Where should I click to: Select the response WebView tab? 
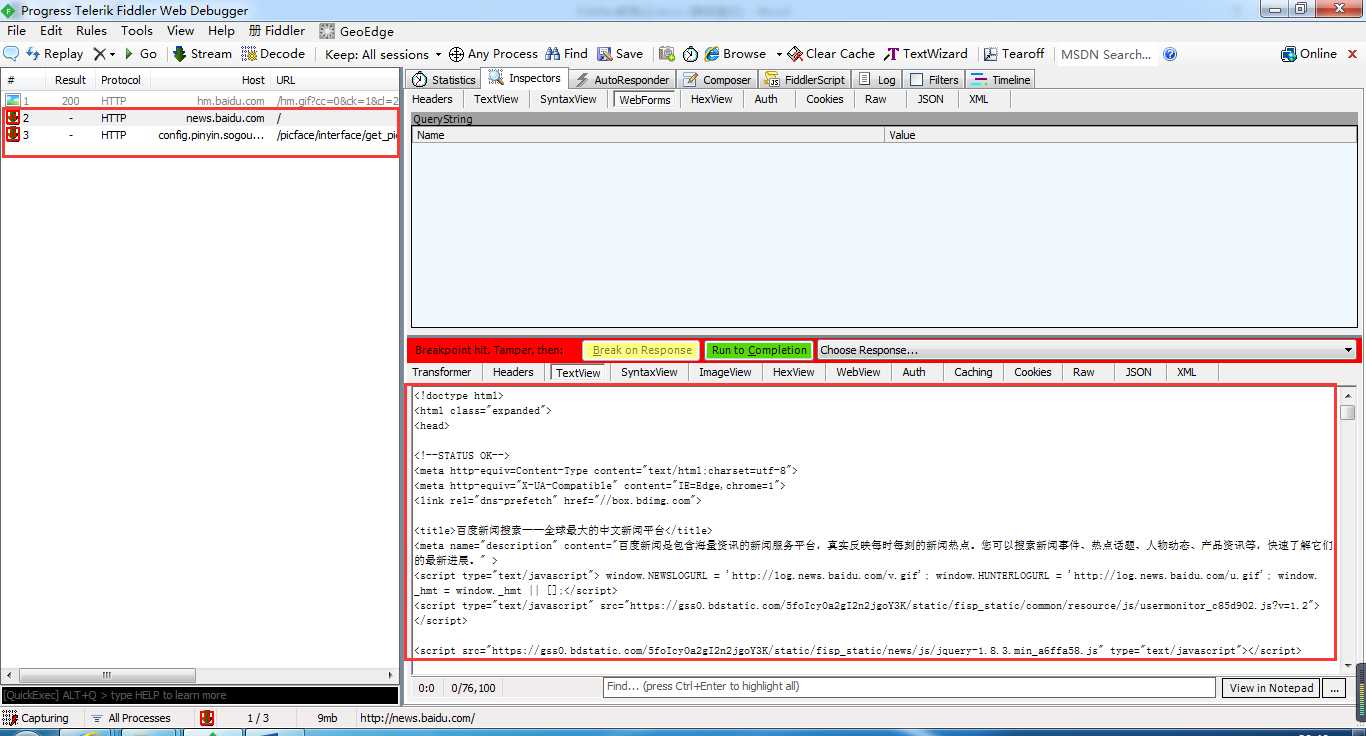[858, 372]
